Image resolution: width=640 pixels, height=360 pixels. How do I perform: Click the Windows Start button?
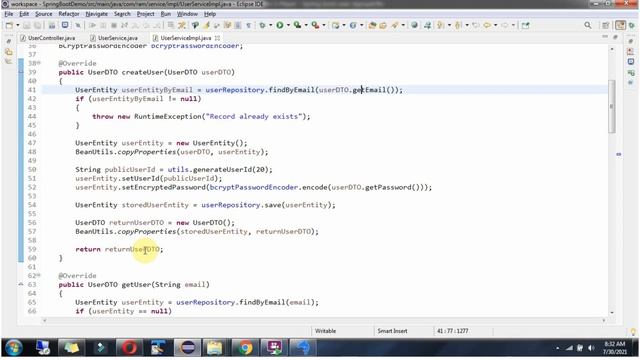(x=13, y=348)
